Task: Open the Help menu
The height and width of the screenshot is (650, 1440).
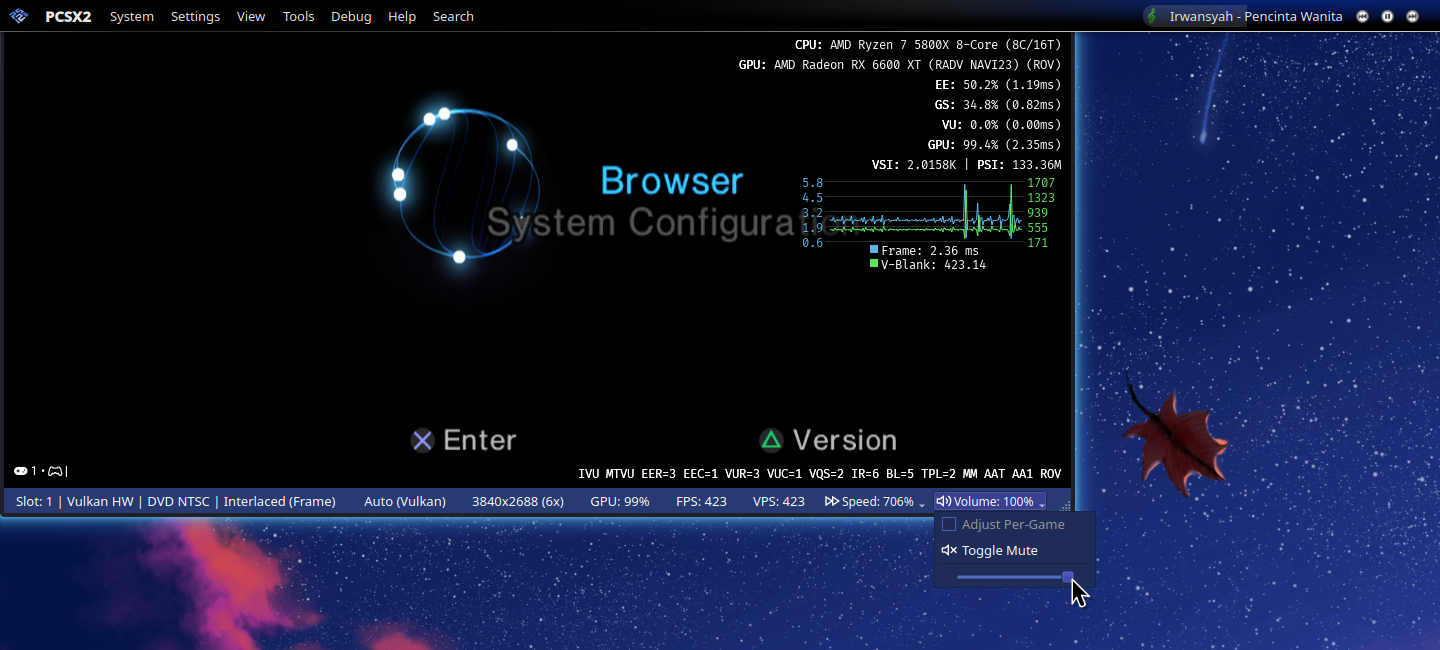Action: click(402, 16)
